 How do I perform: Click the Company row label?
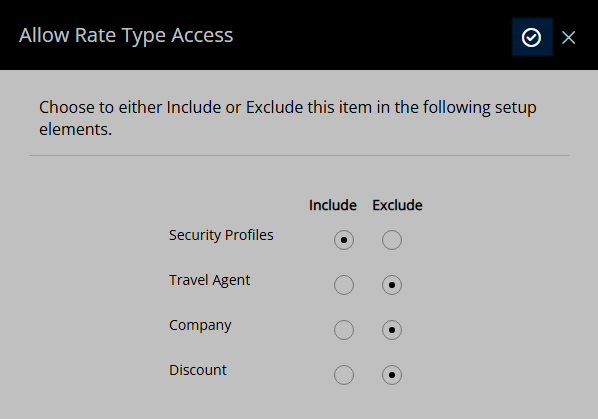pyautogui.click(x=200, y=325)
